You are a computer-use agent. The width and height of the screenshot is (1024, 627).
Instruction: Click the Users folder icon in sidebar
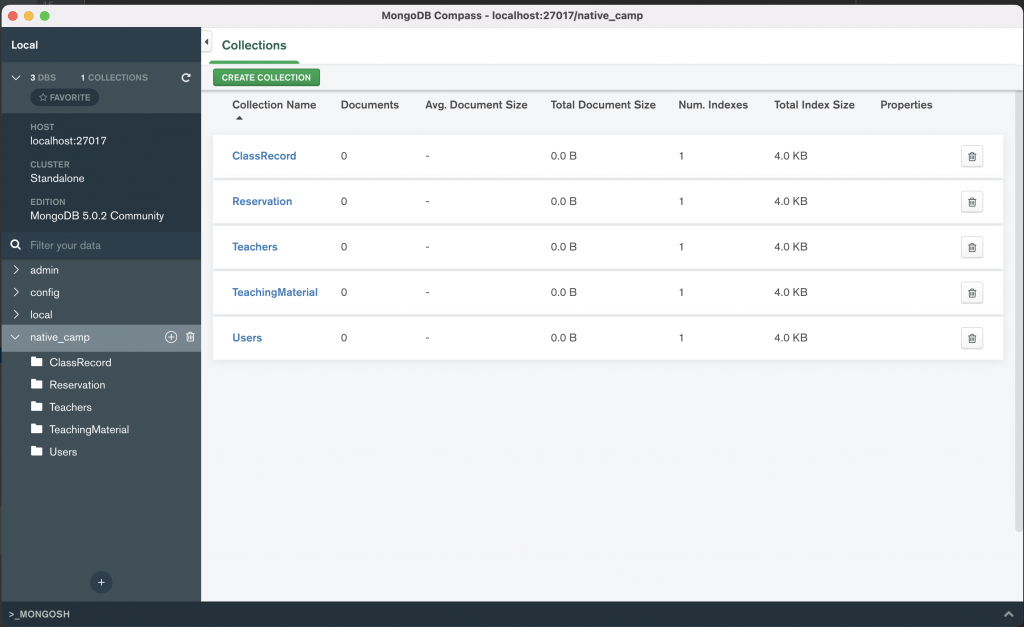pyautogui.click(x=37, y=451)
